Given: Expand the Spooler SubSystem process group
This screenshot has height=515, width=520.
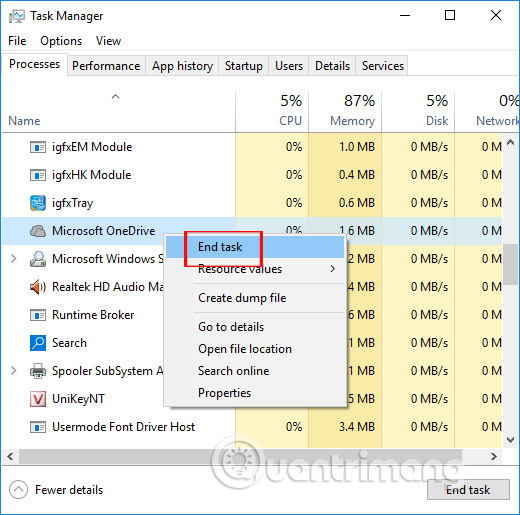Looking at the screenshot, I should point(13,371).
